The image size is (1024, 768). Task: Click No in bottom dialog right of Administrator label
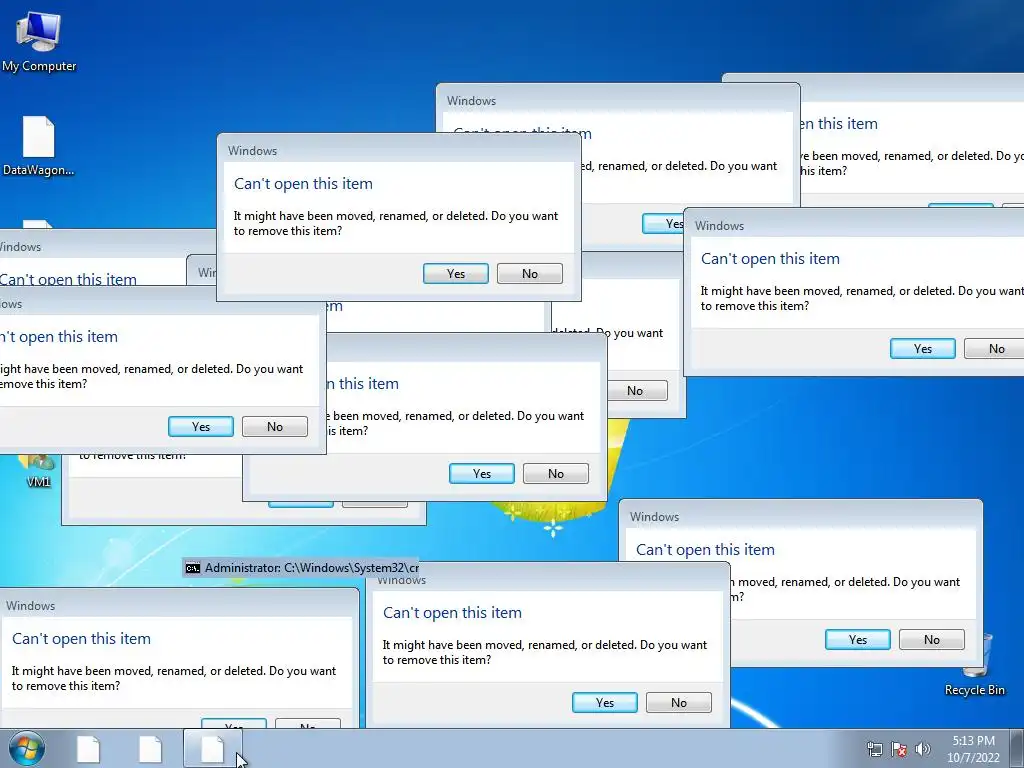tap(679, 702)
